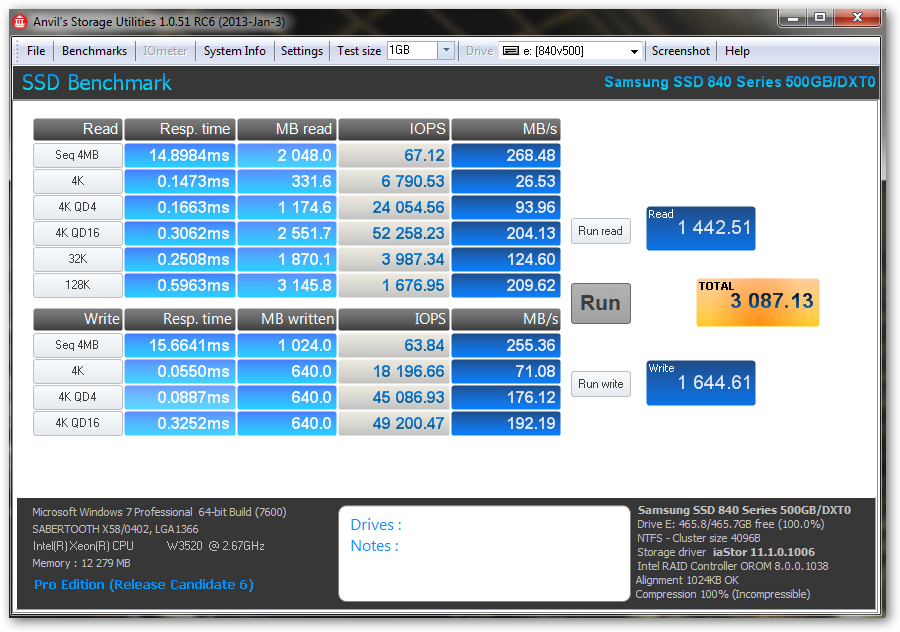Click the Memory : 12 279 MB text
The width and height of the screenshot is (900, 632).
point(81,563)
